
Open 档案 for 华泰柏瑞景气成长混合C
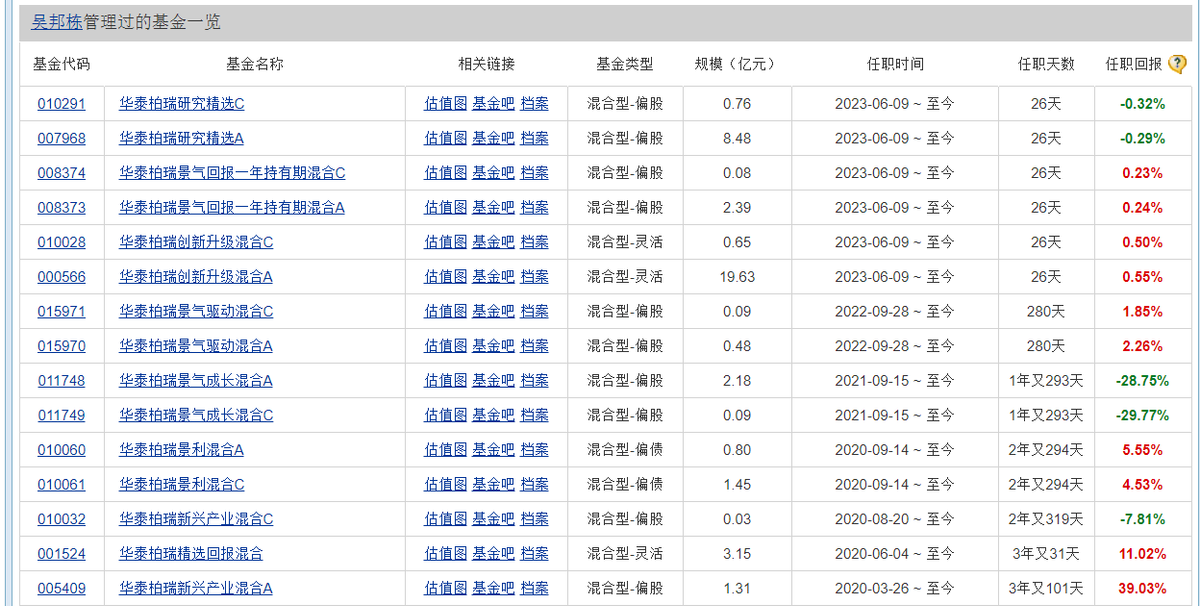[534, 415]
